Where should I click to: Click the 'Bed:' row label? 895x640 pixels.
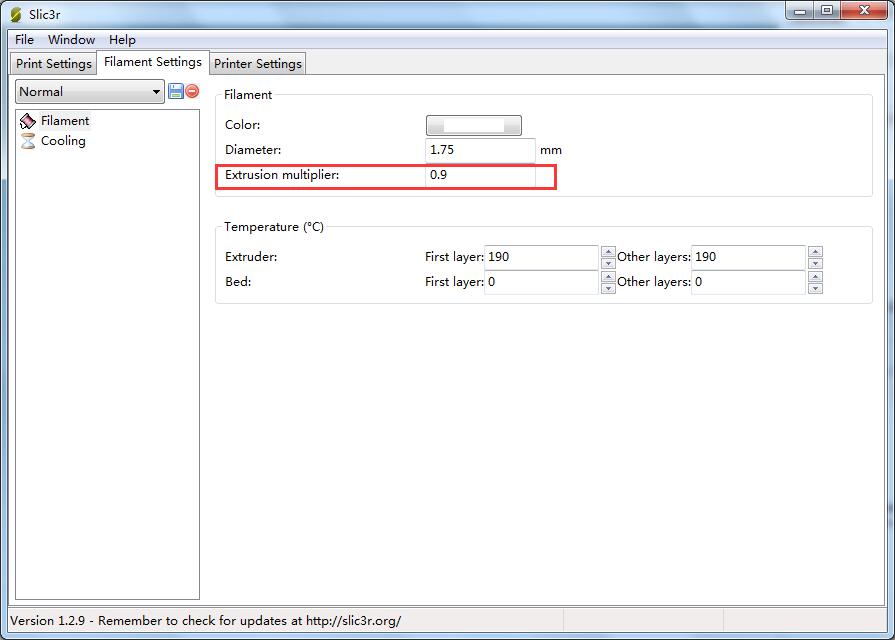tap(238, 281)
